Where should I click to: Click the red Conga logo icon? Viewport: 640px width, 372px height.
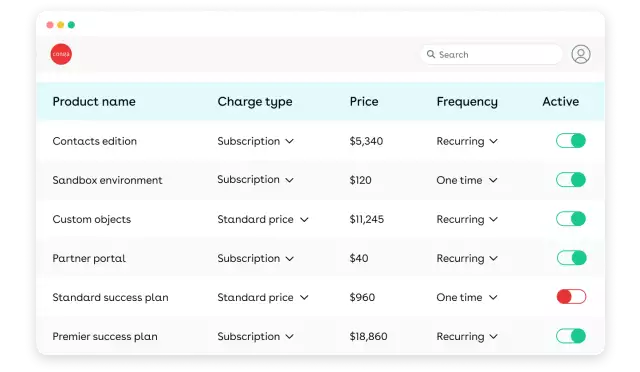pyautogui.click(x=61, y=54)
